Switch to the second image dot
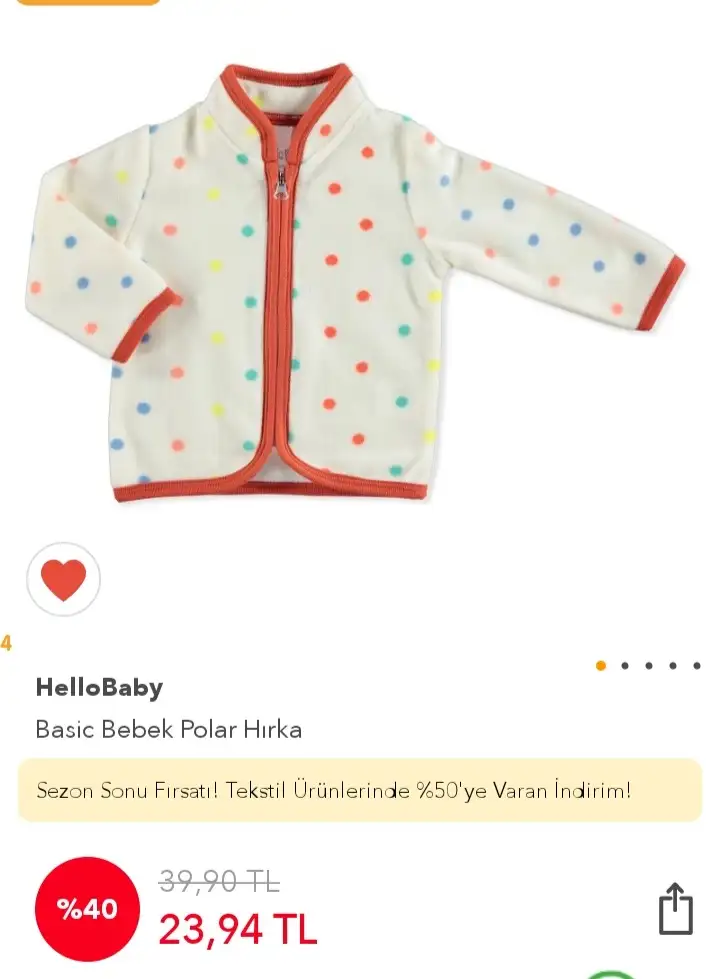The height and width of the screenshot is (979, 720). pyautogui.click(x=624, y=666)
